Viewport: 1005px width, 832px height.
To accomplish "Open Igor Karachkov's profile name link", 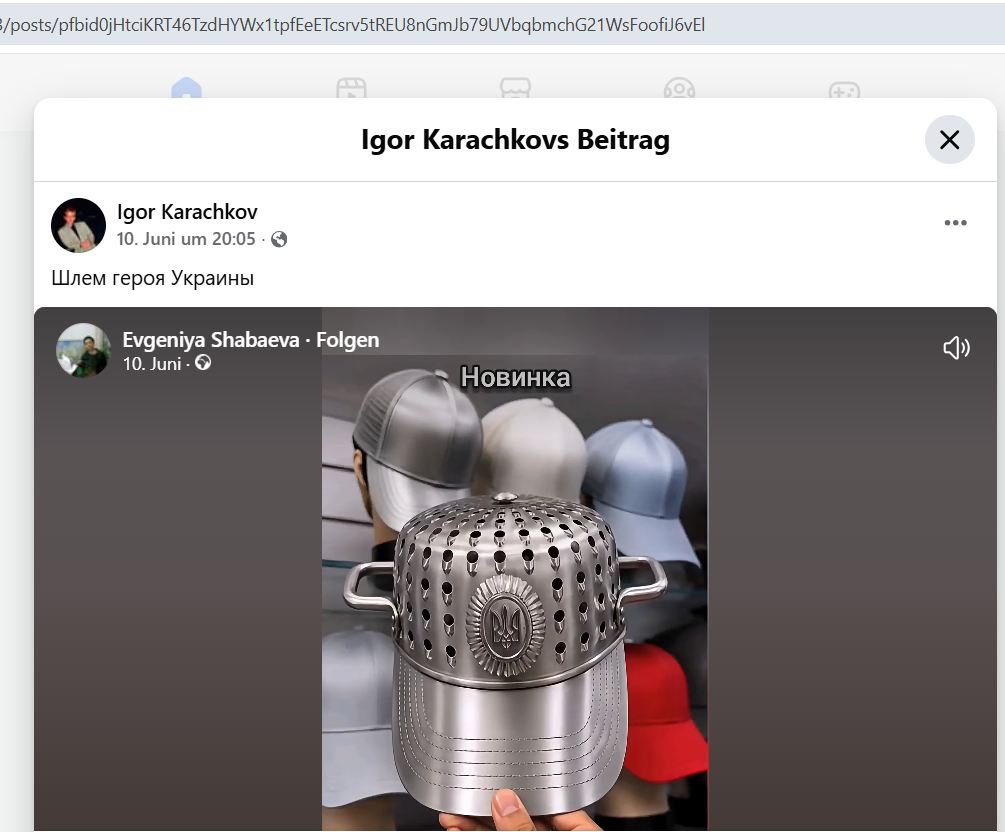I will coord(187,212).
